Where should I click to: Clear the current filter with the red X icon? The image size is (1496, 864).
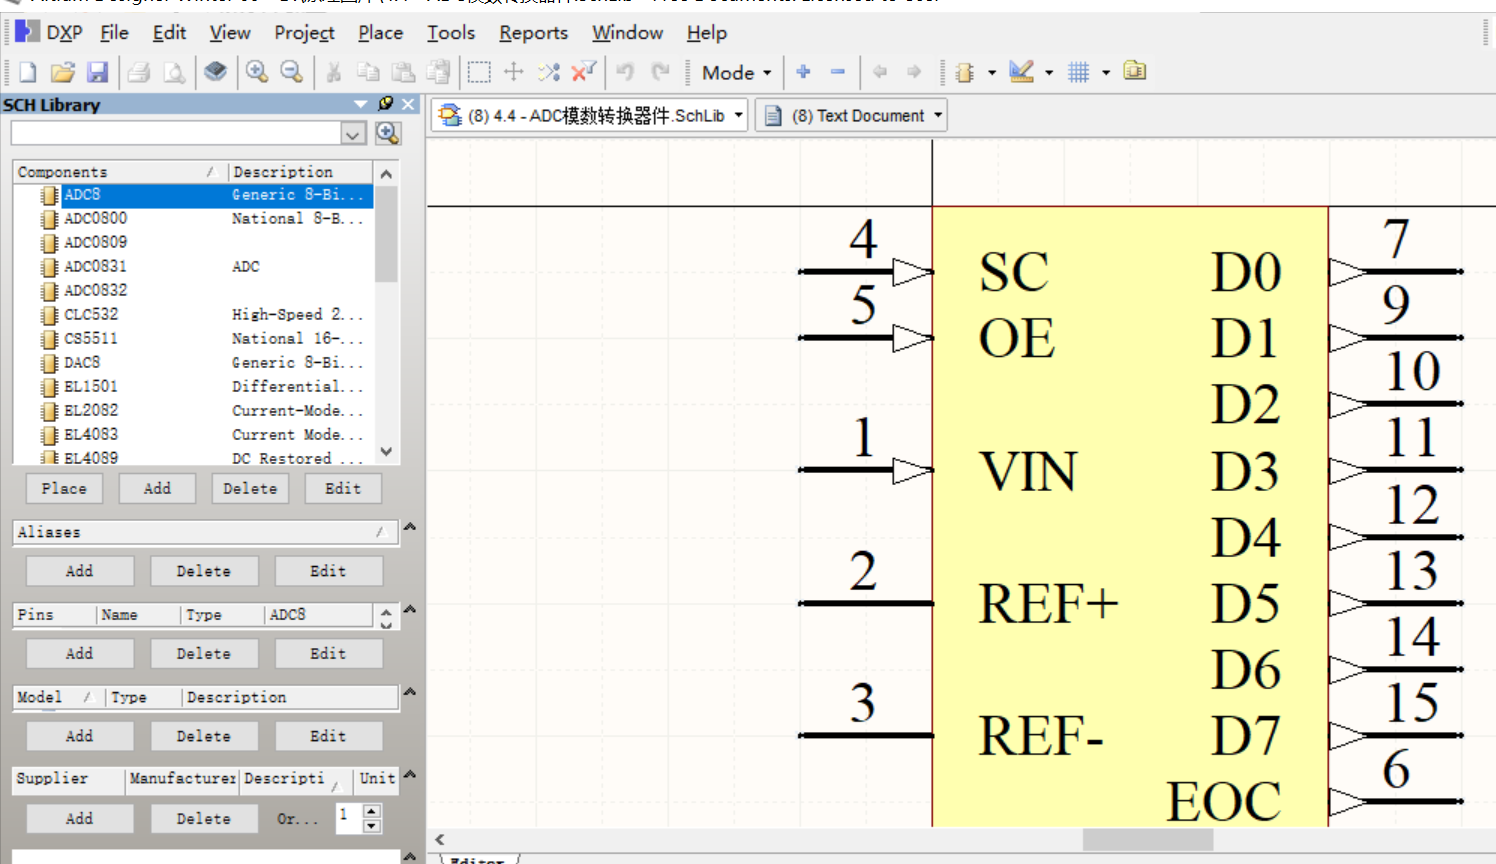(x=583, y=72)
